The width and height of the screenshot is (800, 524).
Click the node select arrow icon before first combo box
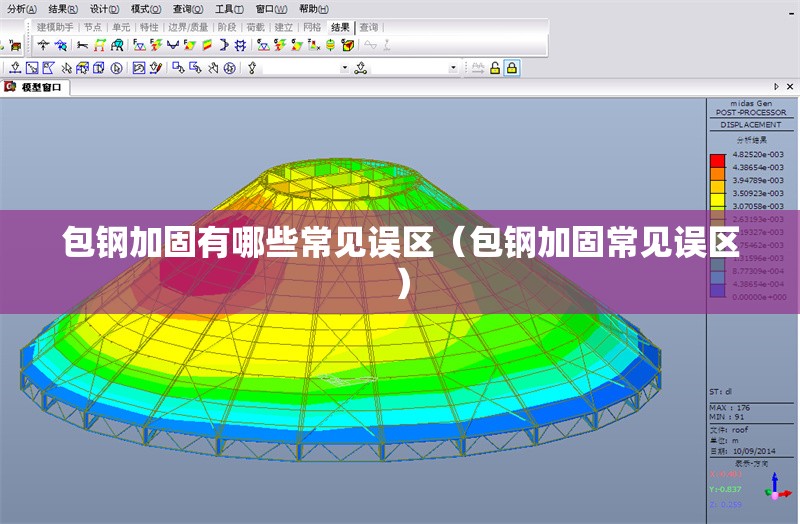pyautogui.click(x=252, y=68)
